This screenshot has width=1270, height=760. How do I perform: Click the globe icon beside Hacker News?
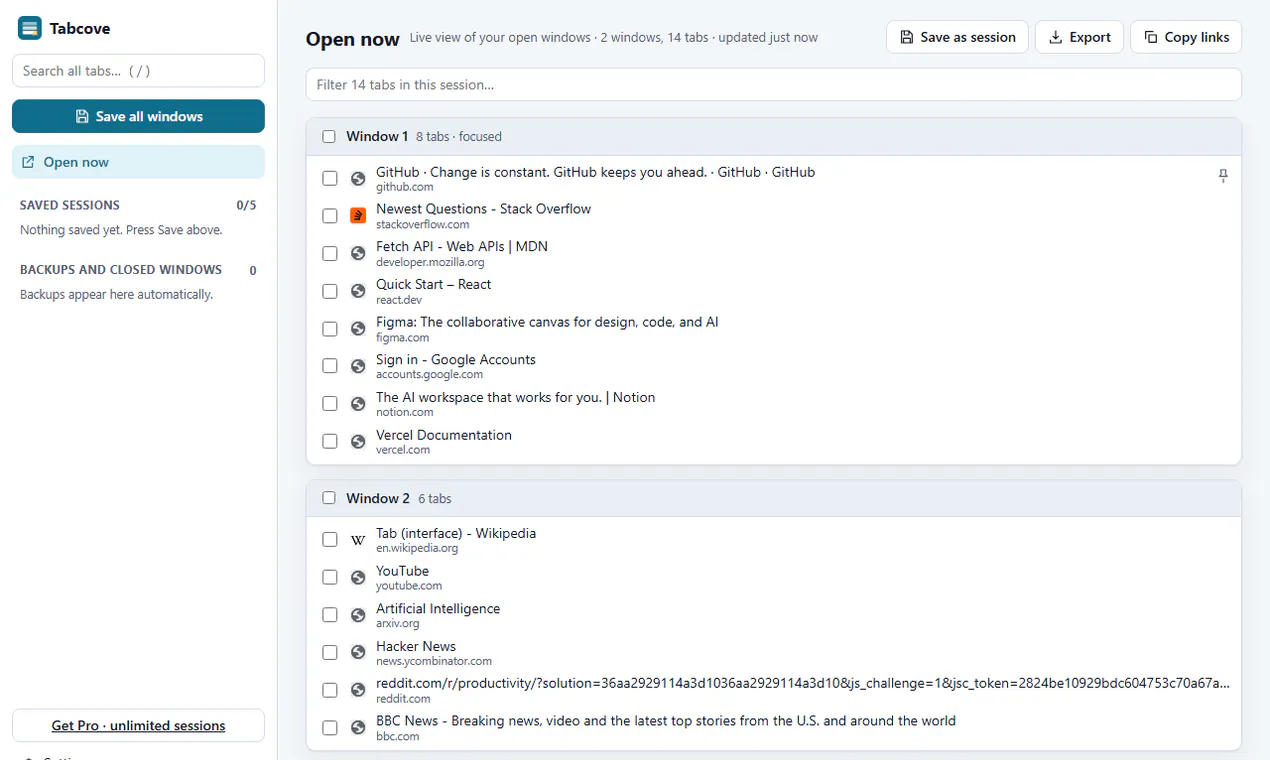(358, 652)
